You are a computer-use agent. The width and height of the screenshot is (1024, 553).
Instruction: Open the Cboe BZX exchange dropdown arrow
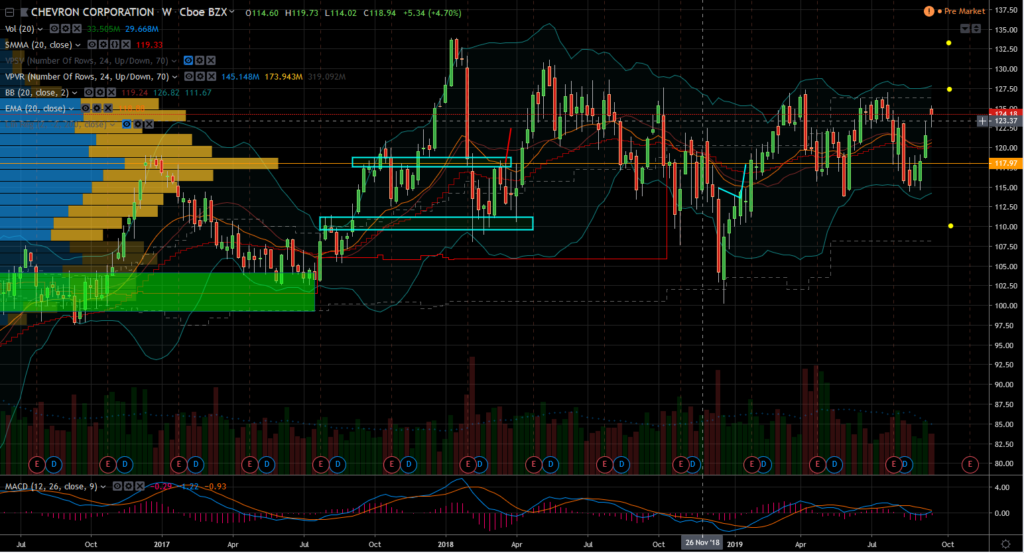point(231,12)
